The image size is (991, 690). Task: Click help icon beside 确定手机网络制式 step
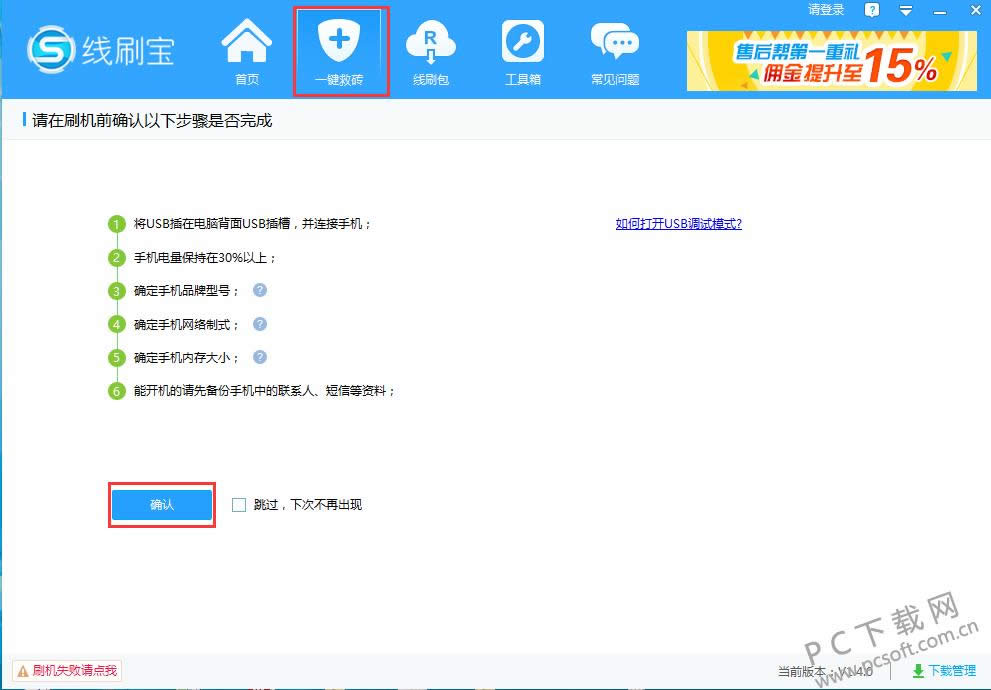[259, 324]
